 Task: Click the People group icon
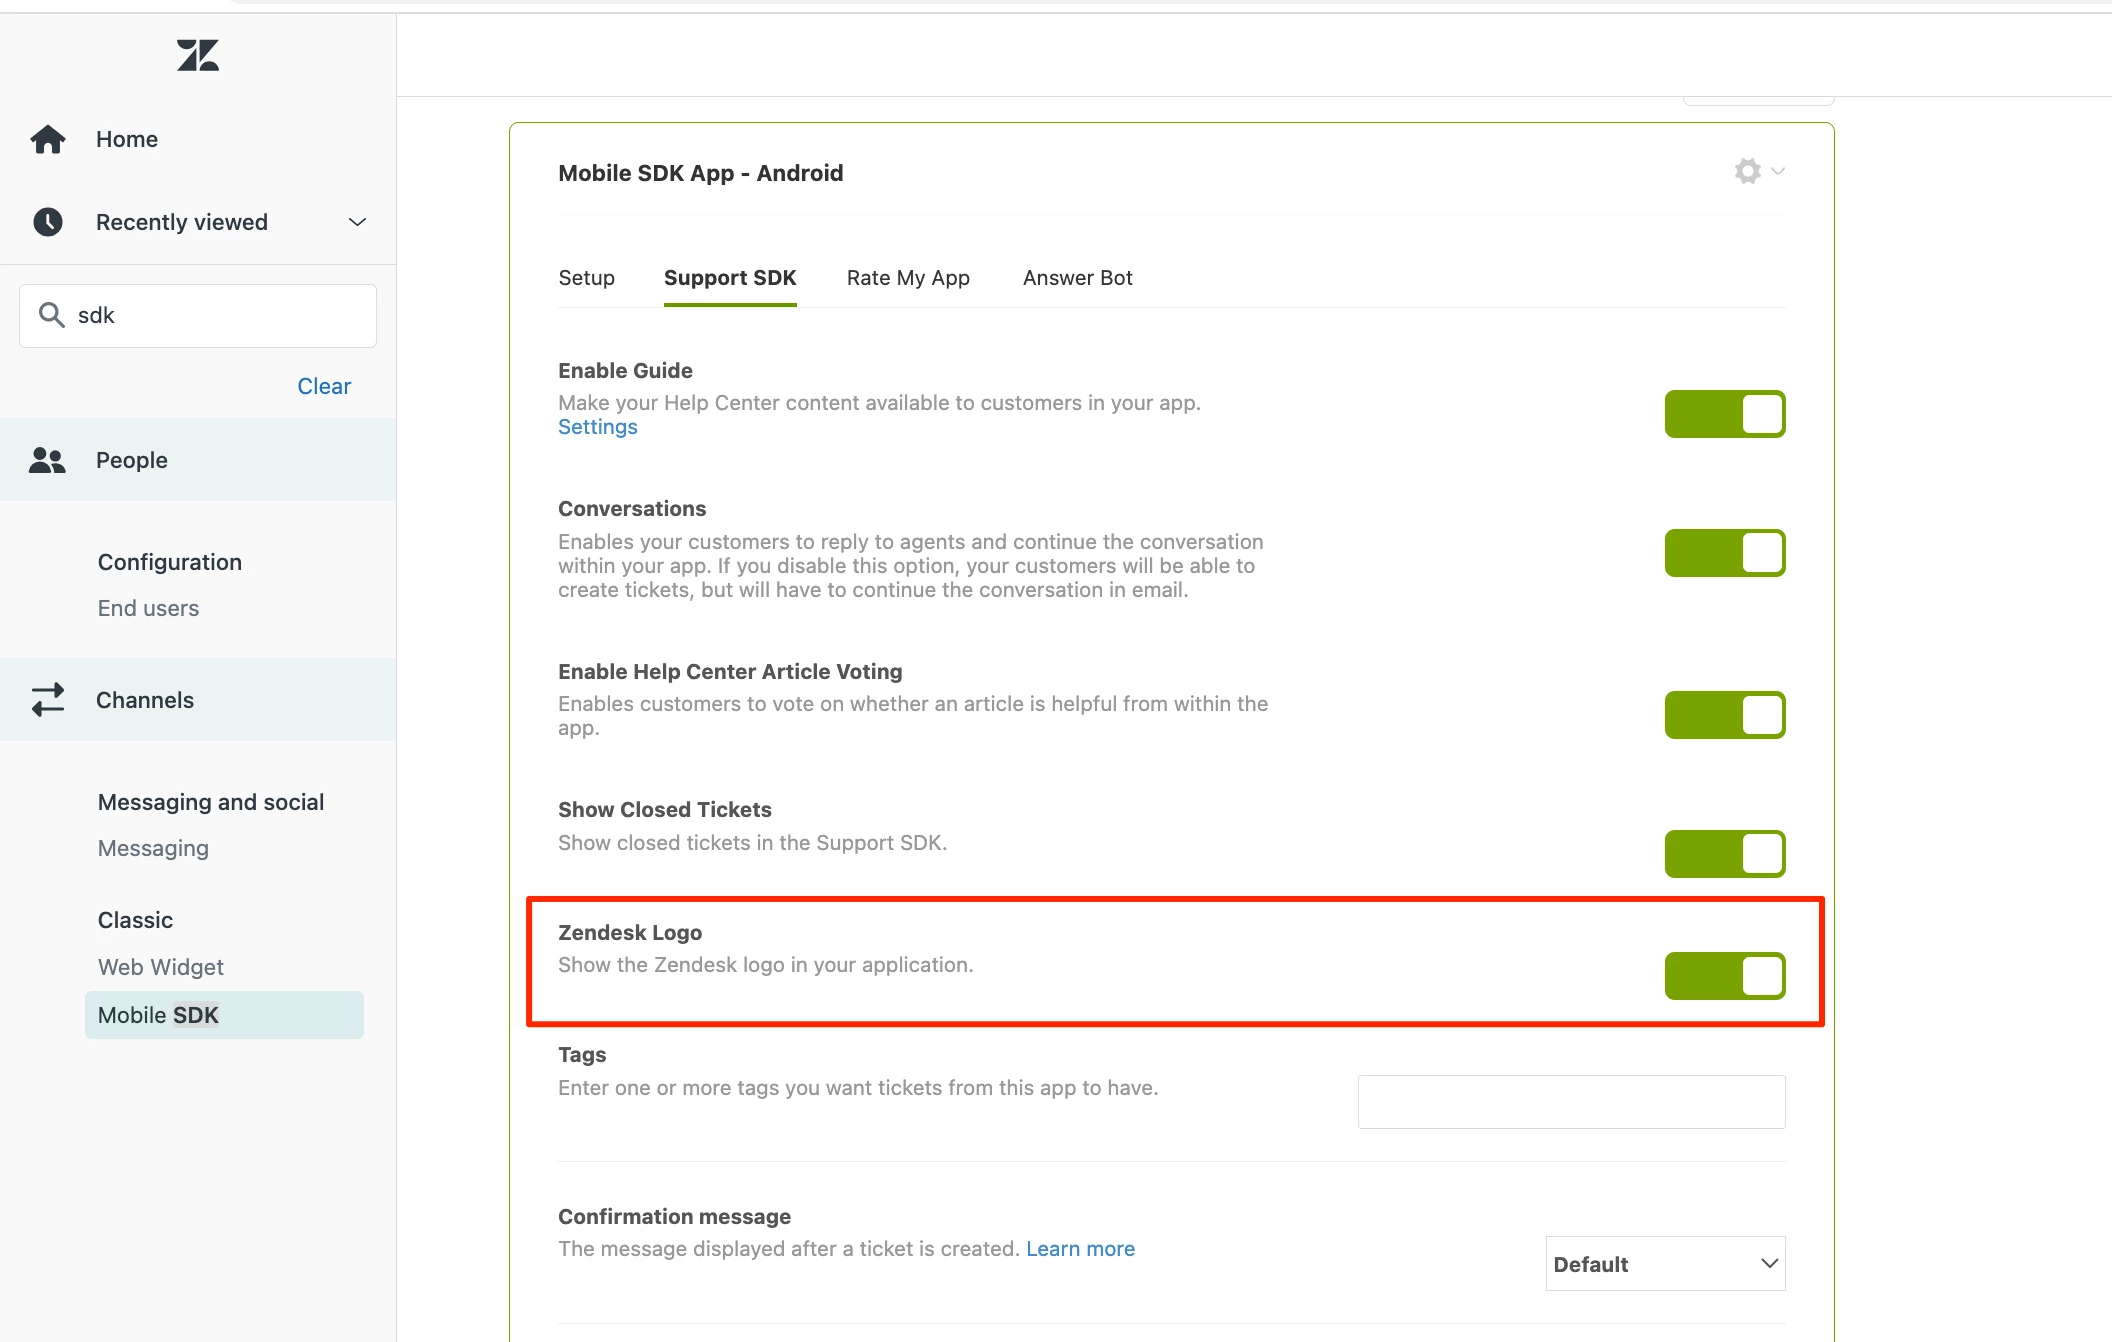(47, 460)
